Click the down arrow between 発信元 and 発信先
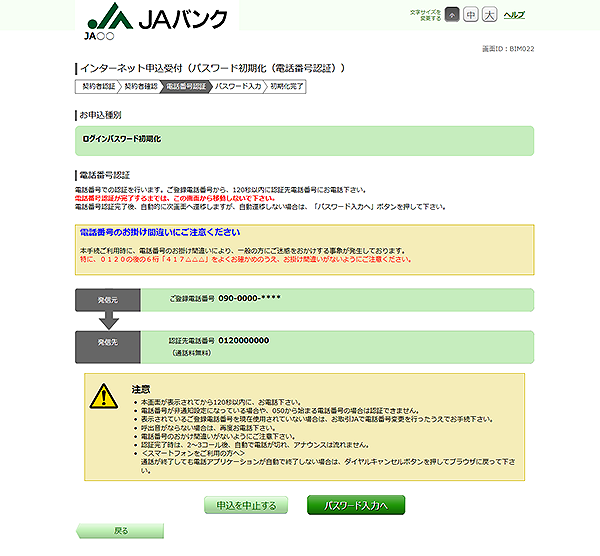Viewport: 600px width, 556px height. [x=109, y=320]
